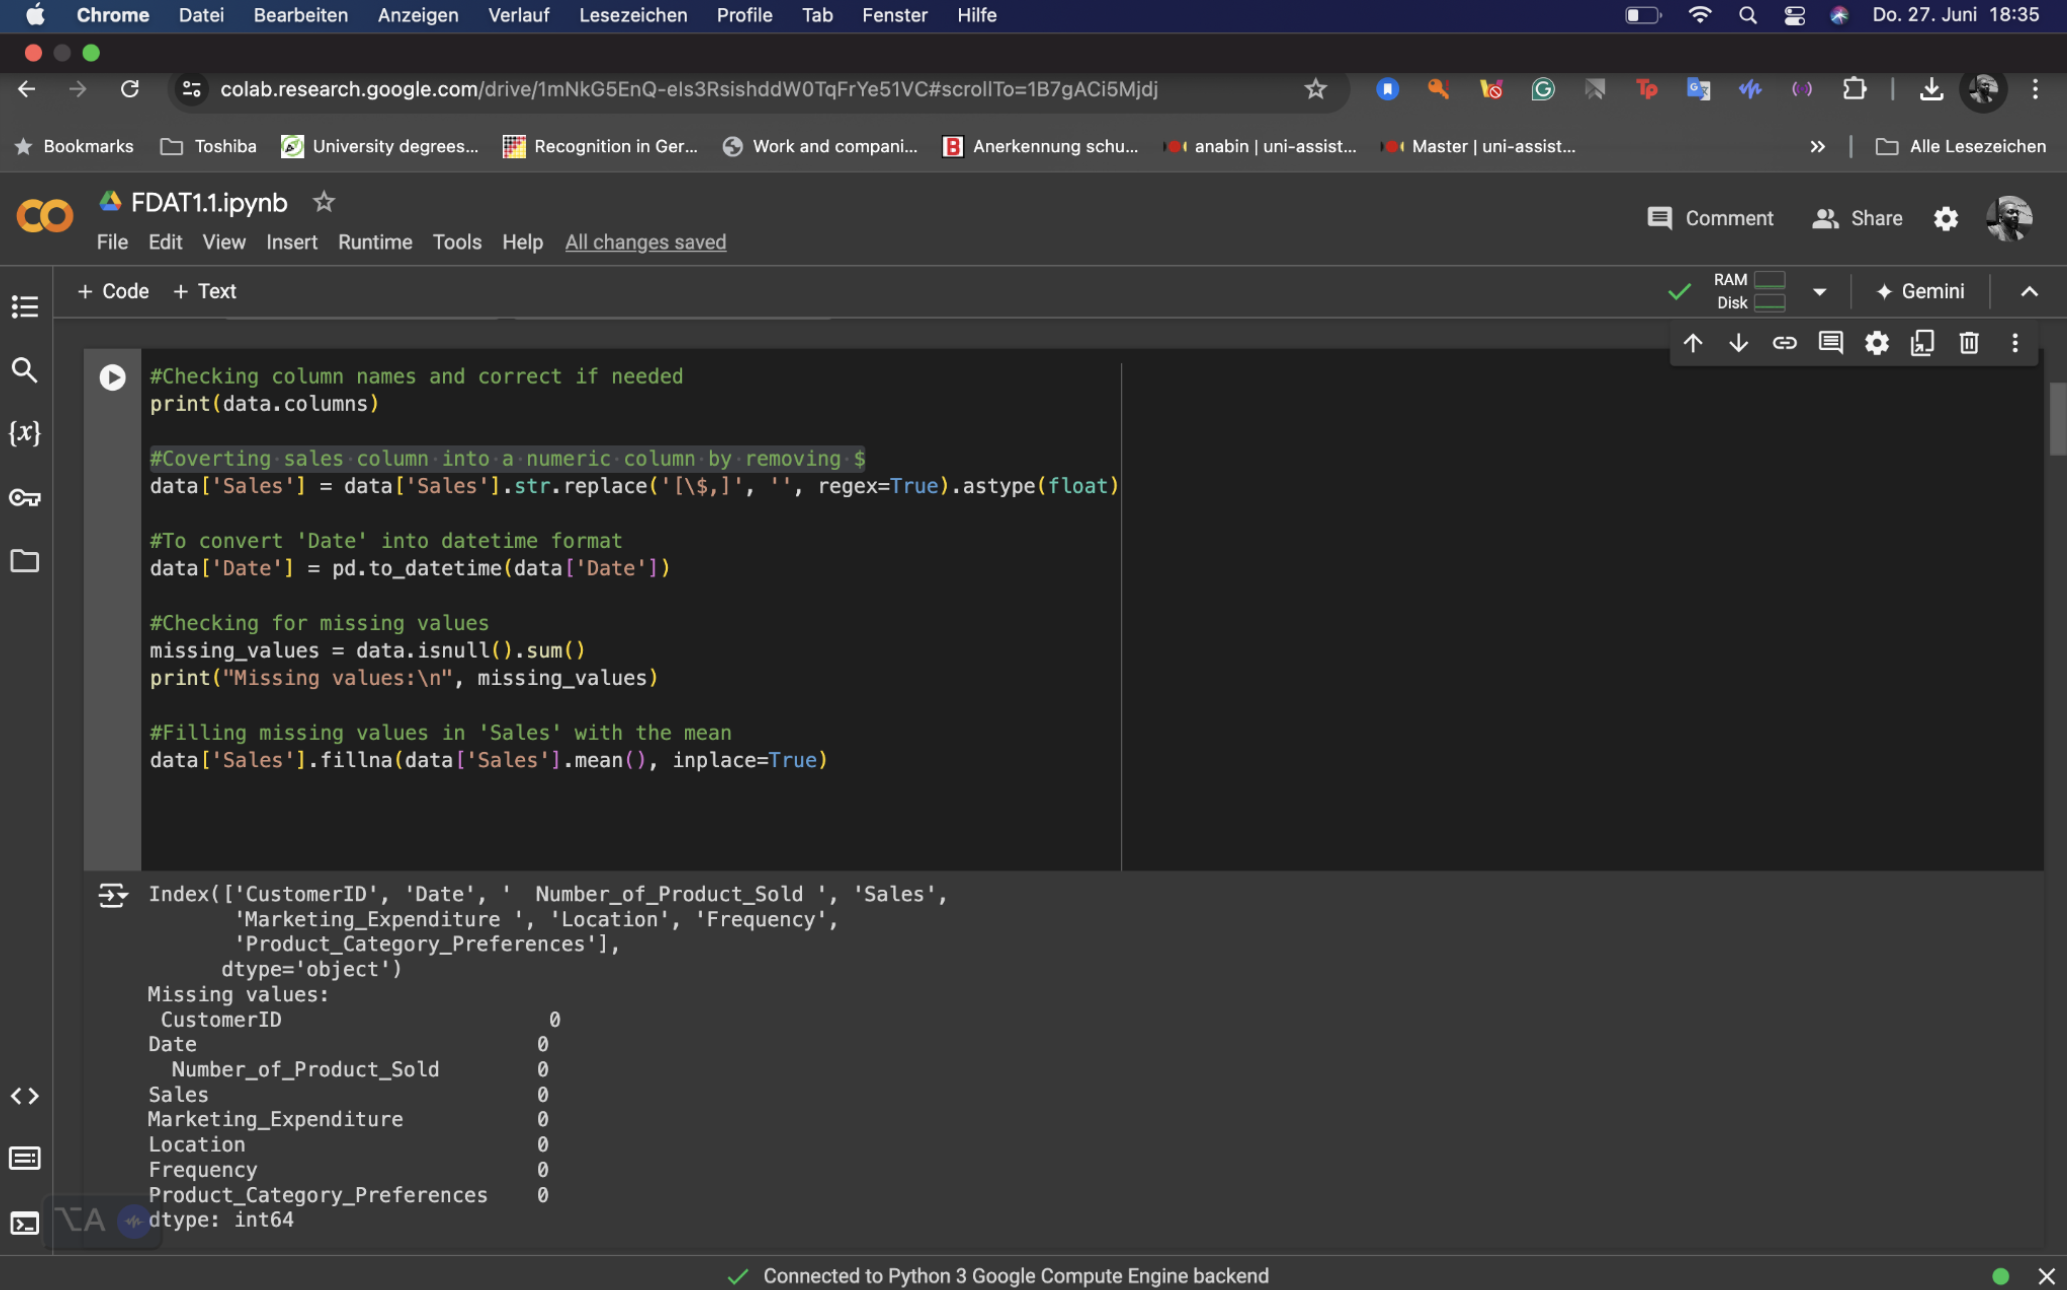The image size is (2070, 1290).
Task: Open the find and replace search icon
Action: tap(24, 370)
